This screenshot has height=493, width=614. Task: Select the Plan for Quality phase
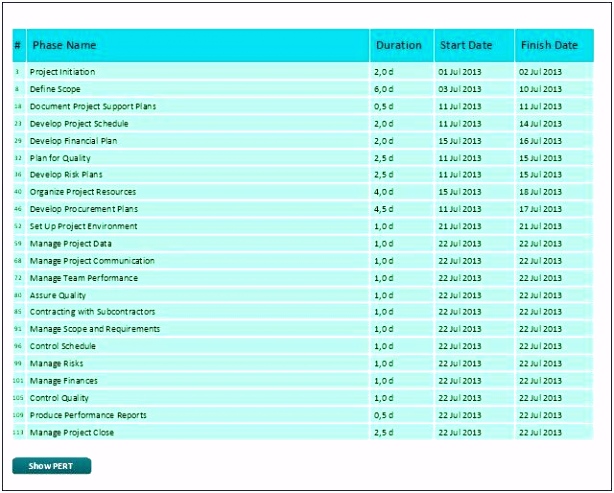click(x=60, y=158)
